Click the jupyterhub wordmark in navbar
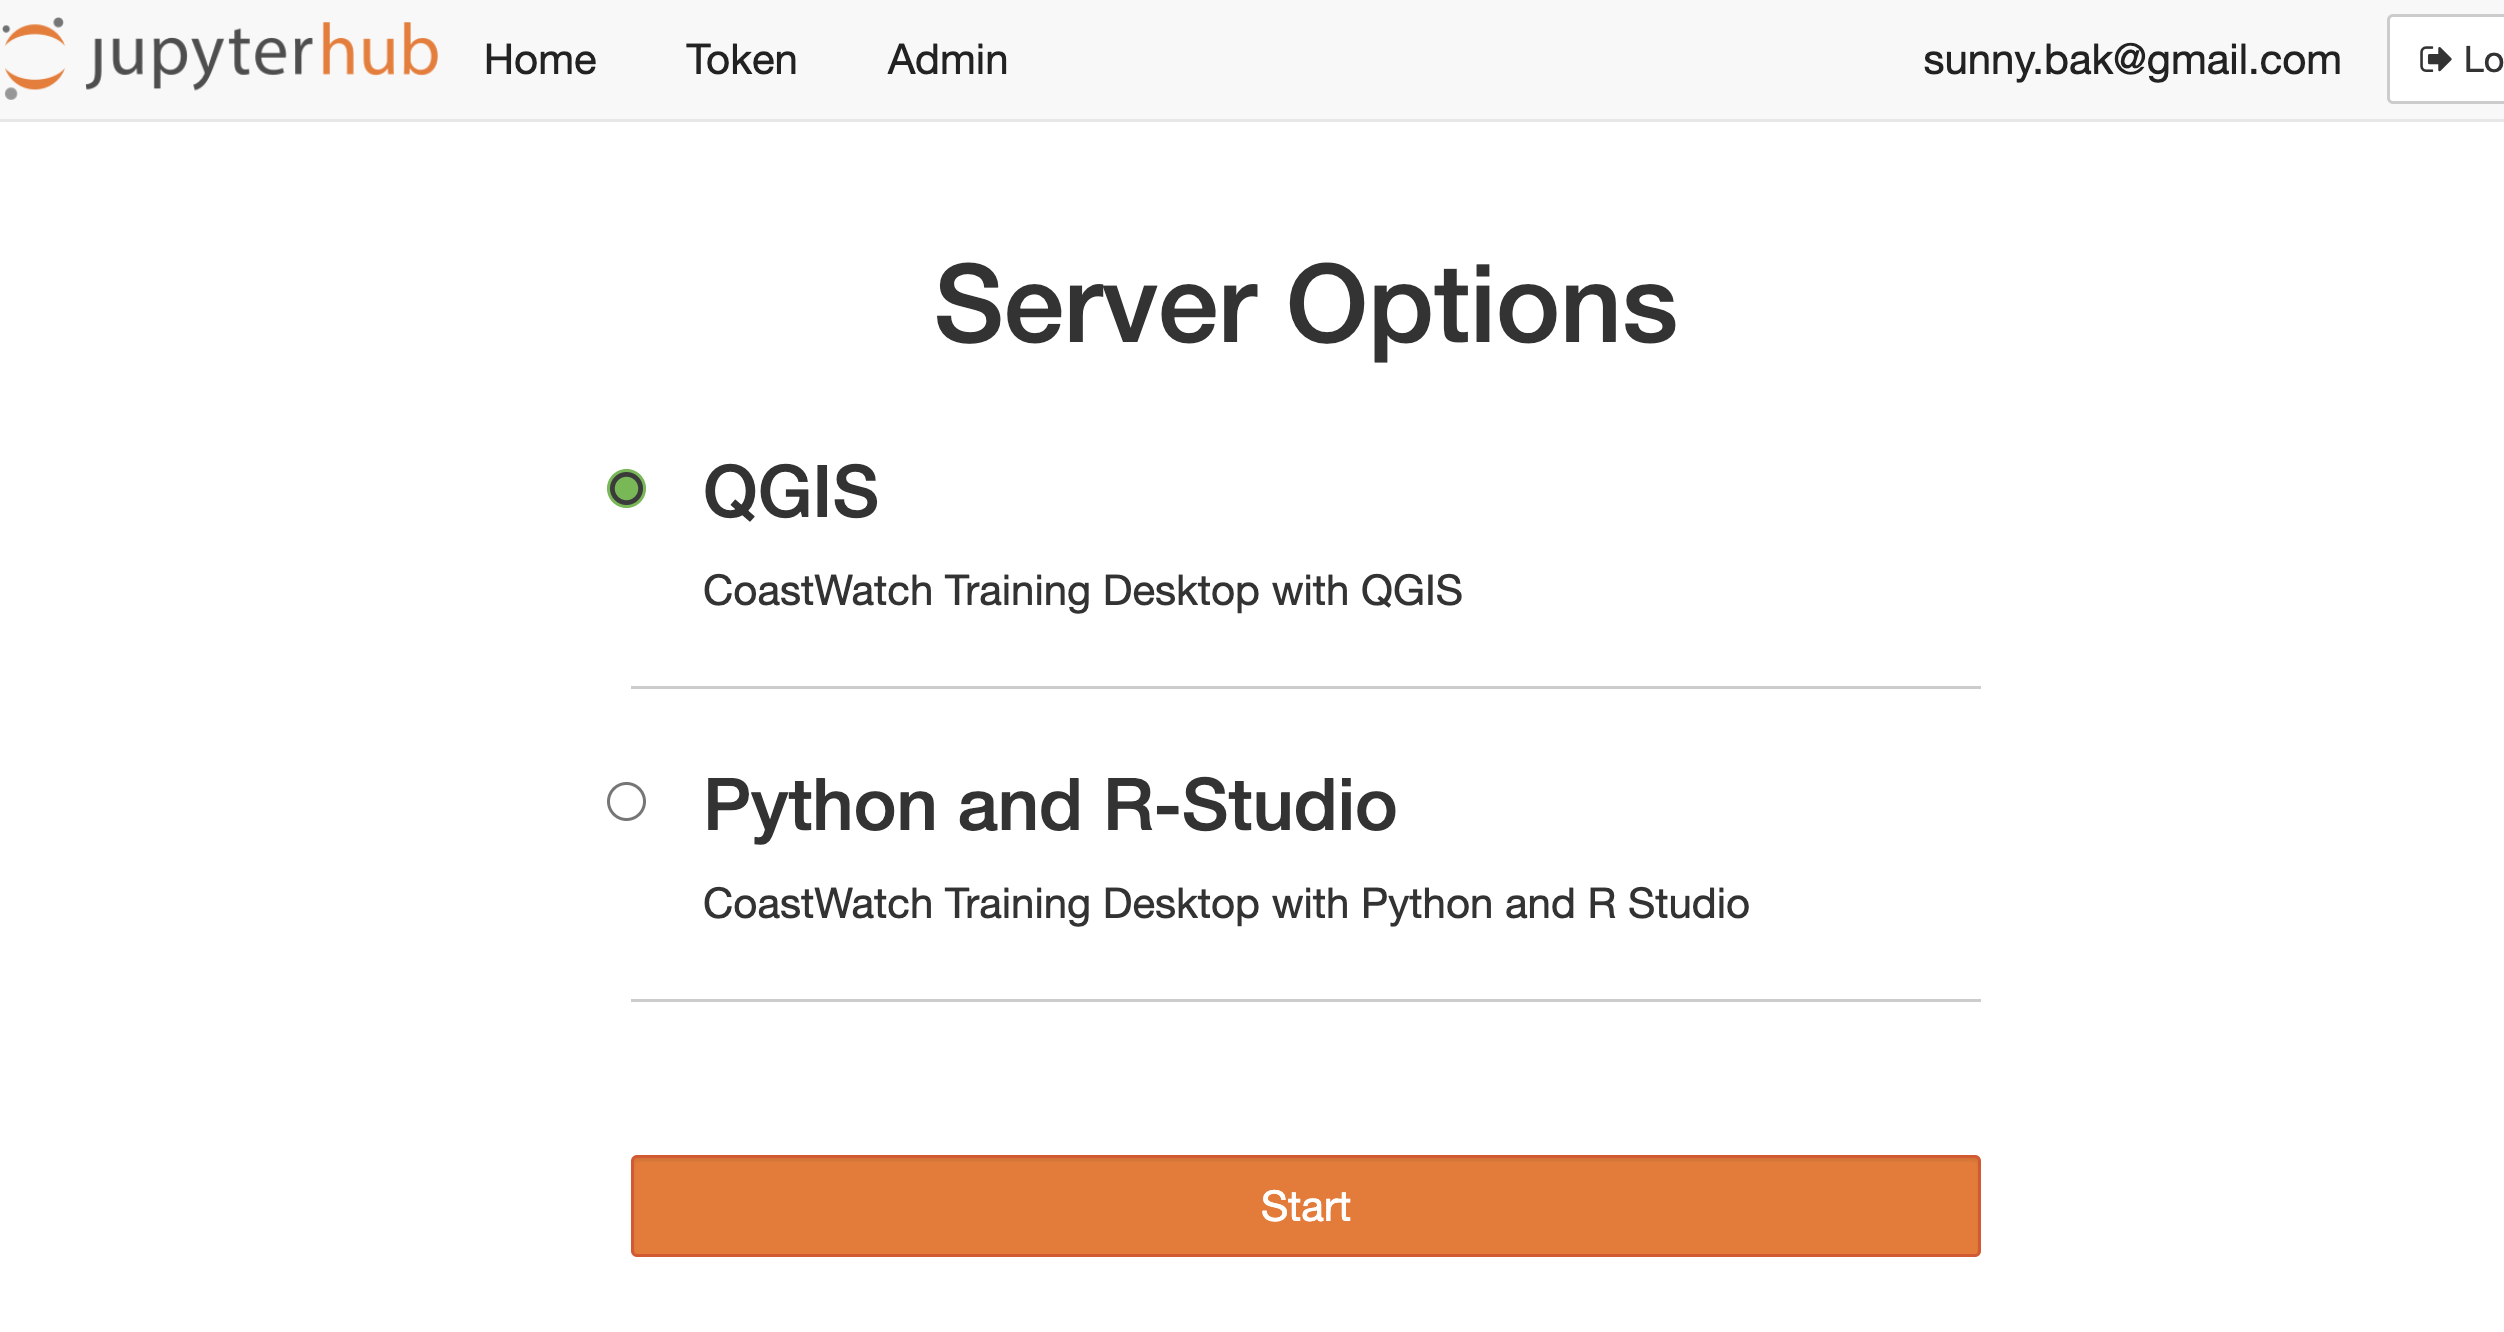This screenshot has height=1332, width=2504. point(262,54)
